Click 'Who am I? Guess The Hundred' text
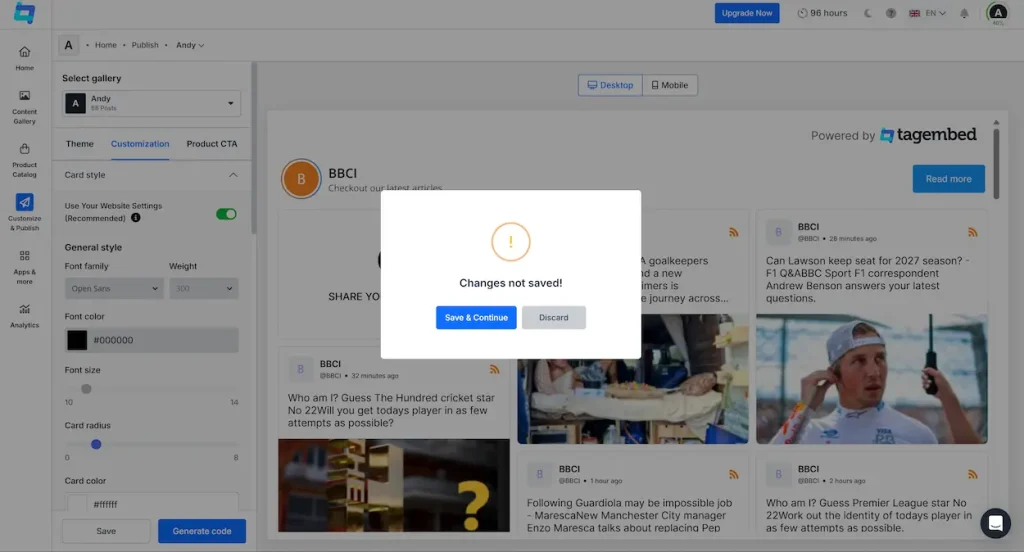 pos(391,410)
